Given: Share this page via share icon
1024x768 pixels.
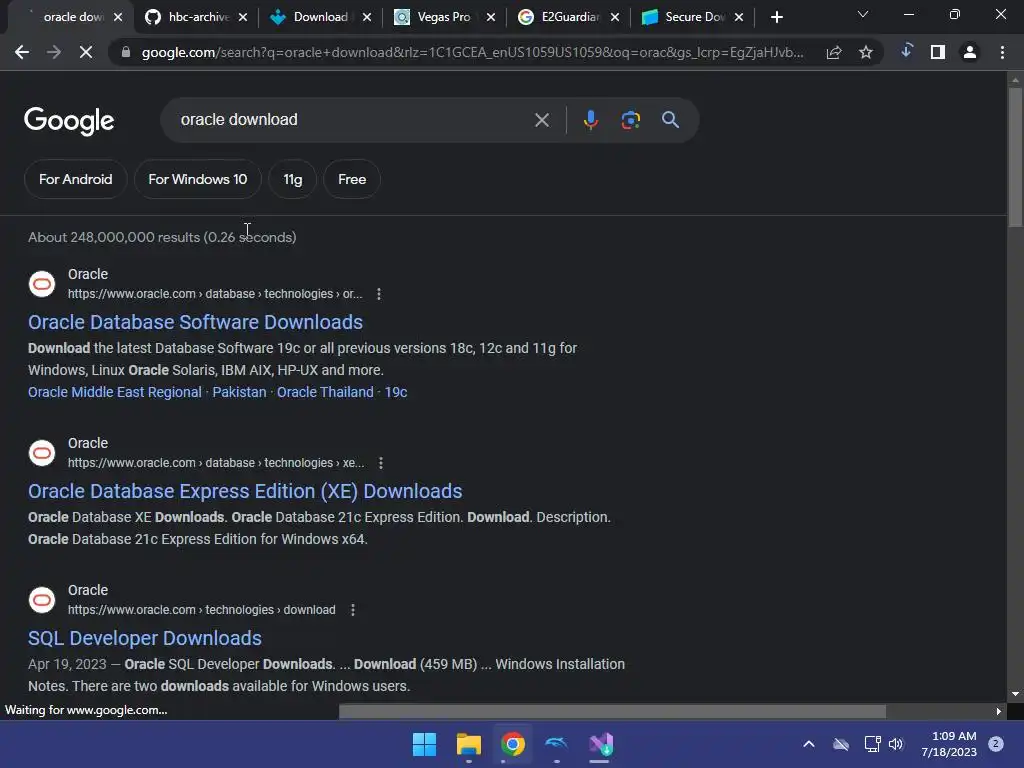Looking at the screenshot, I should [834, 52].
